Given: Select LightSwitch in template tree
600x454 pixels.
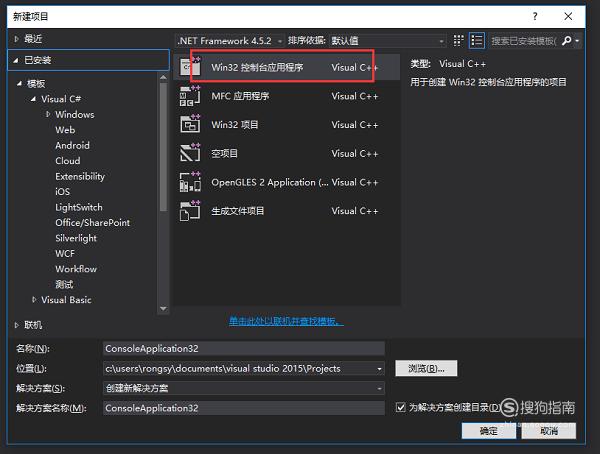Looking at the screenshot, I should pos(79,207).
